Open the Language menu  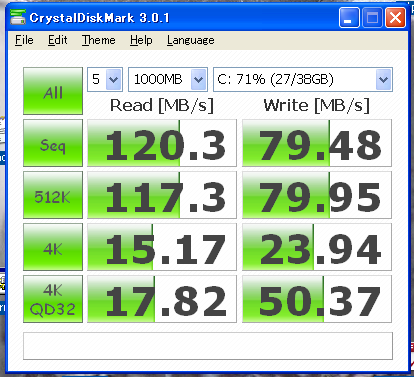point(191,40)
